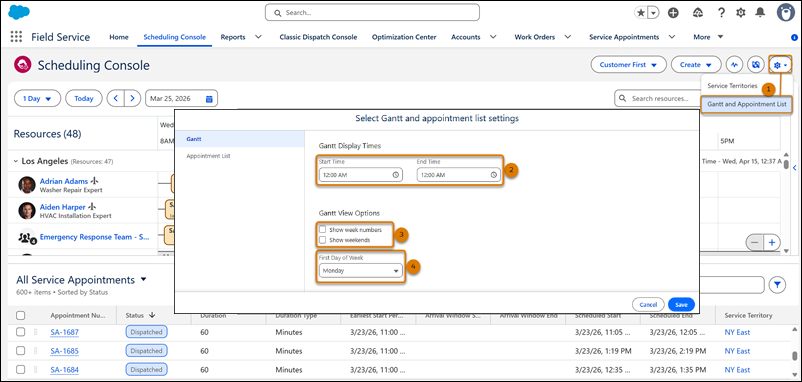
Task: Click the icon button right of pulse button
Action: click(x=756, y=65)
